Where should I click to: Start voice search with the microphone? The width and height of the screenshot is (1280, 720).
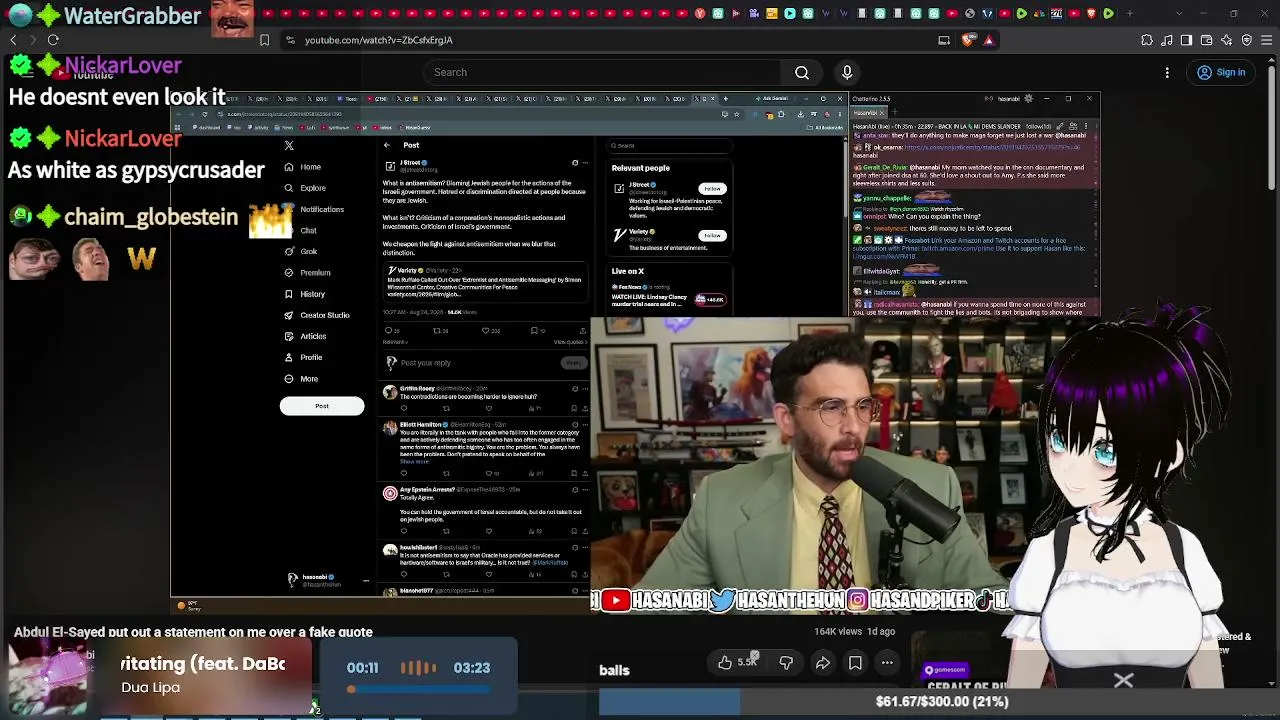tap(847, 72)
